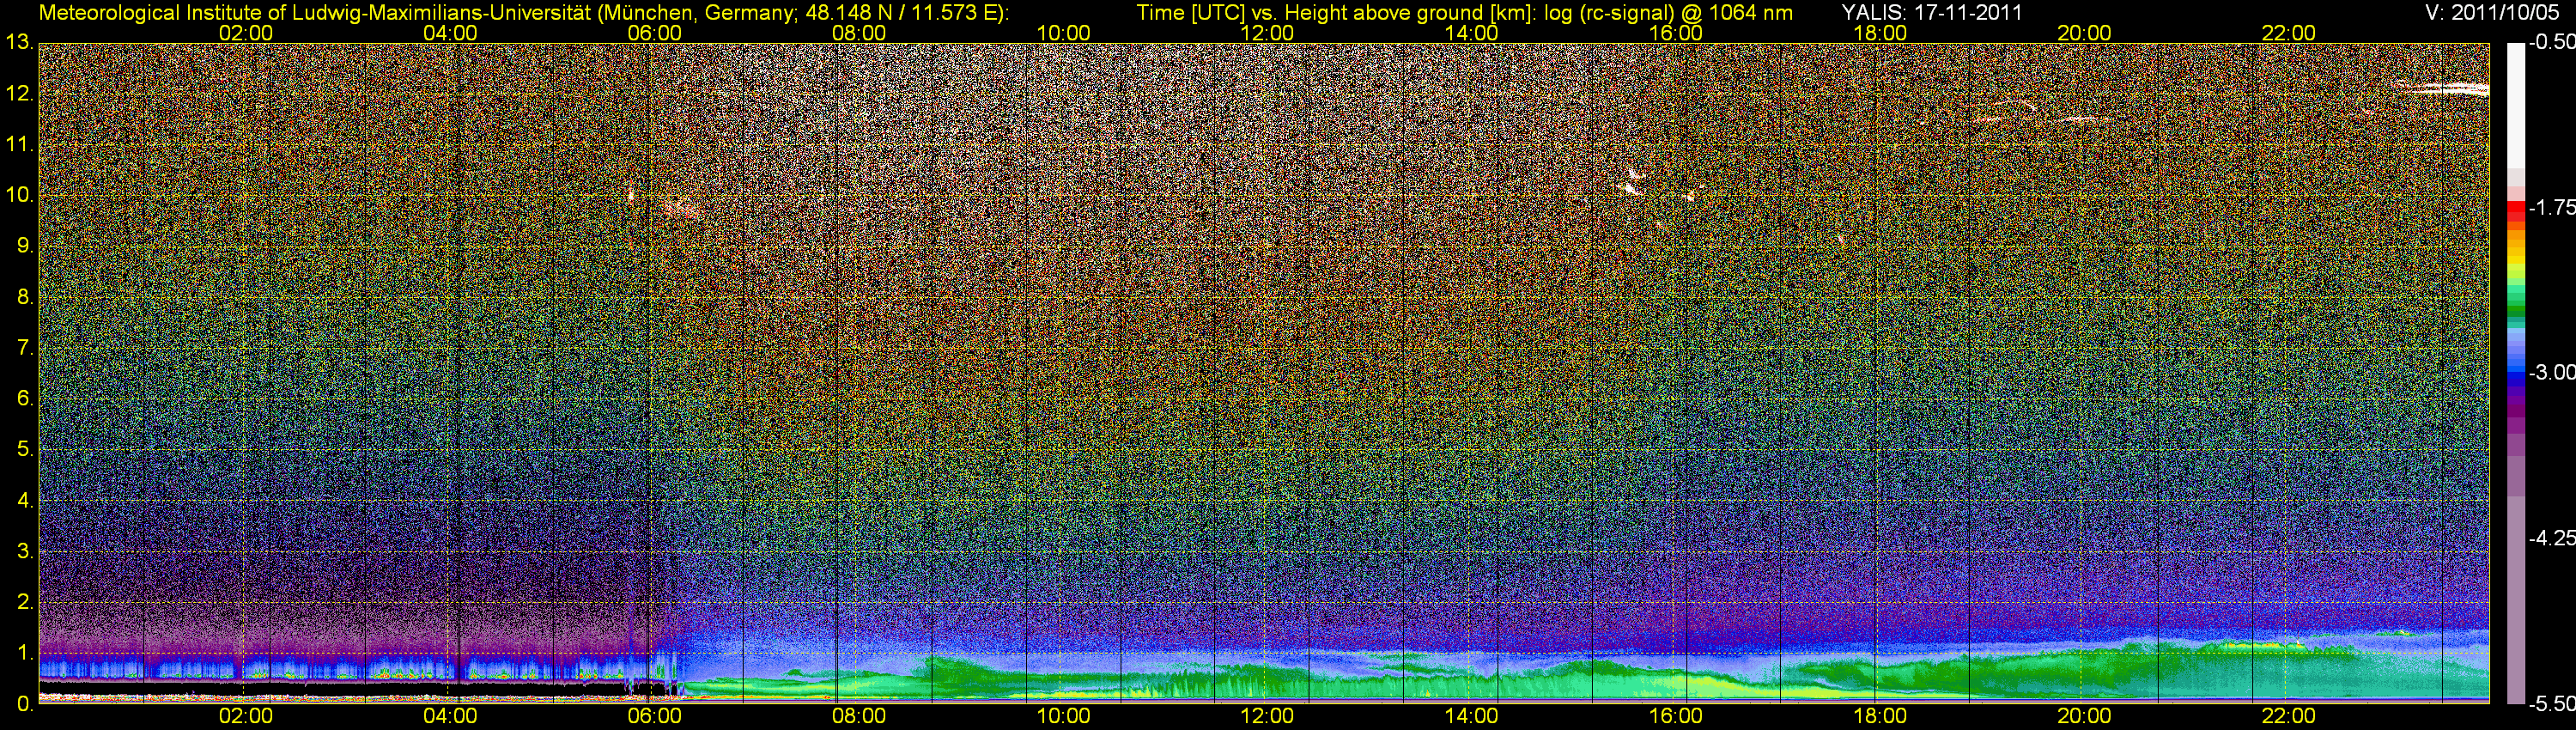This screenshot has width=2576, height=730.
Task: Pick the green segment of the color scale
Action: [2516, 300]
